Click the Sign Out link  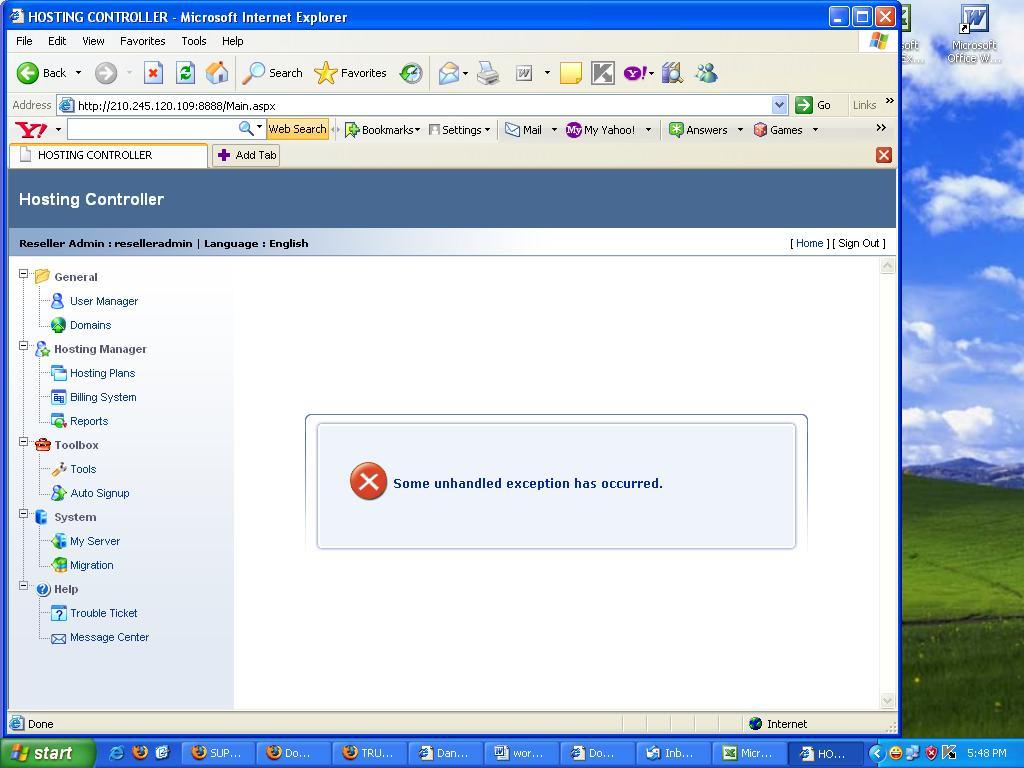858,243
